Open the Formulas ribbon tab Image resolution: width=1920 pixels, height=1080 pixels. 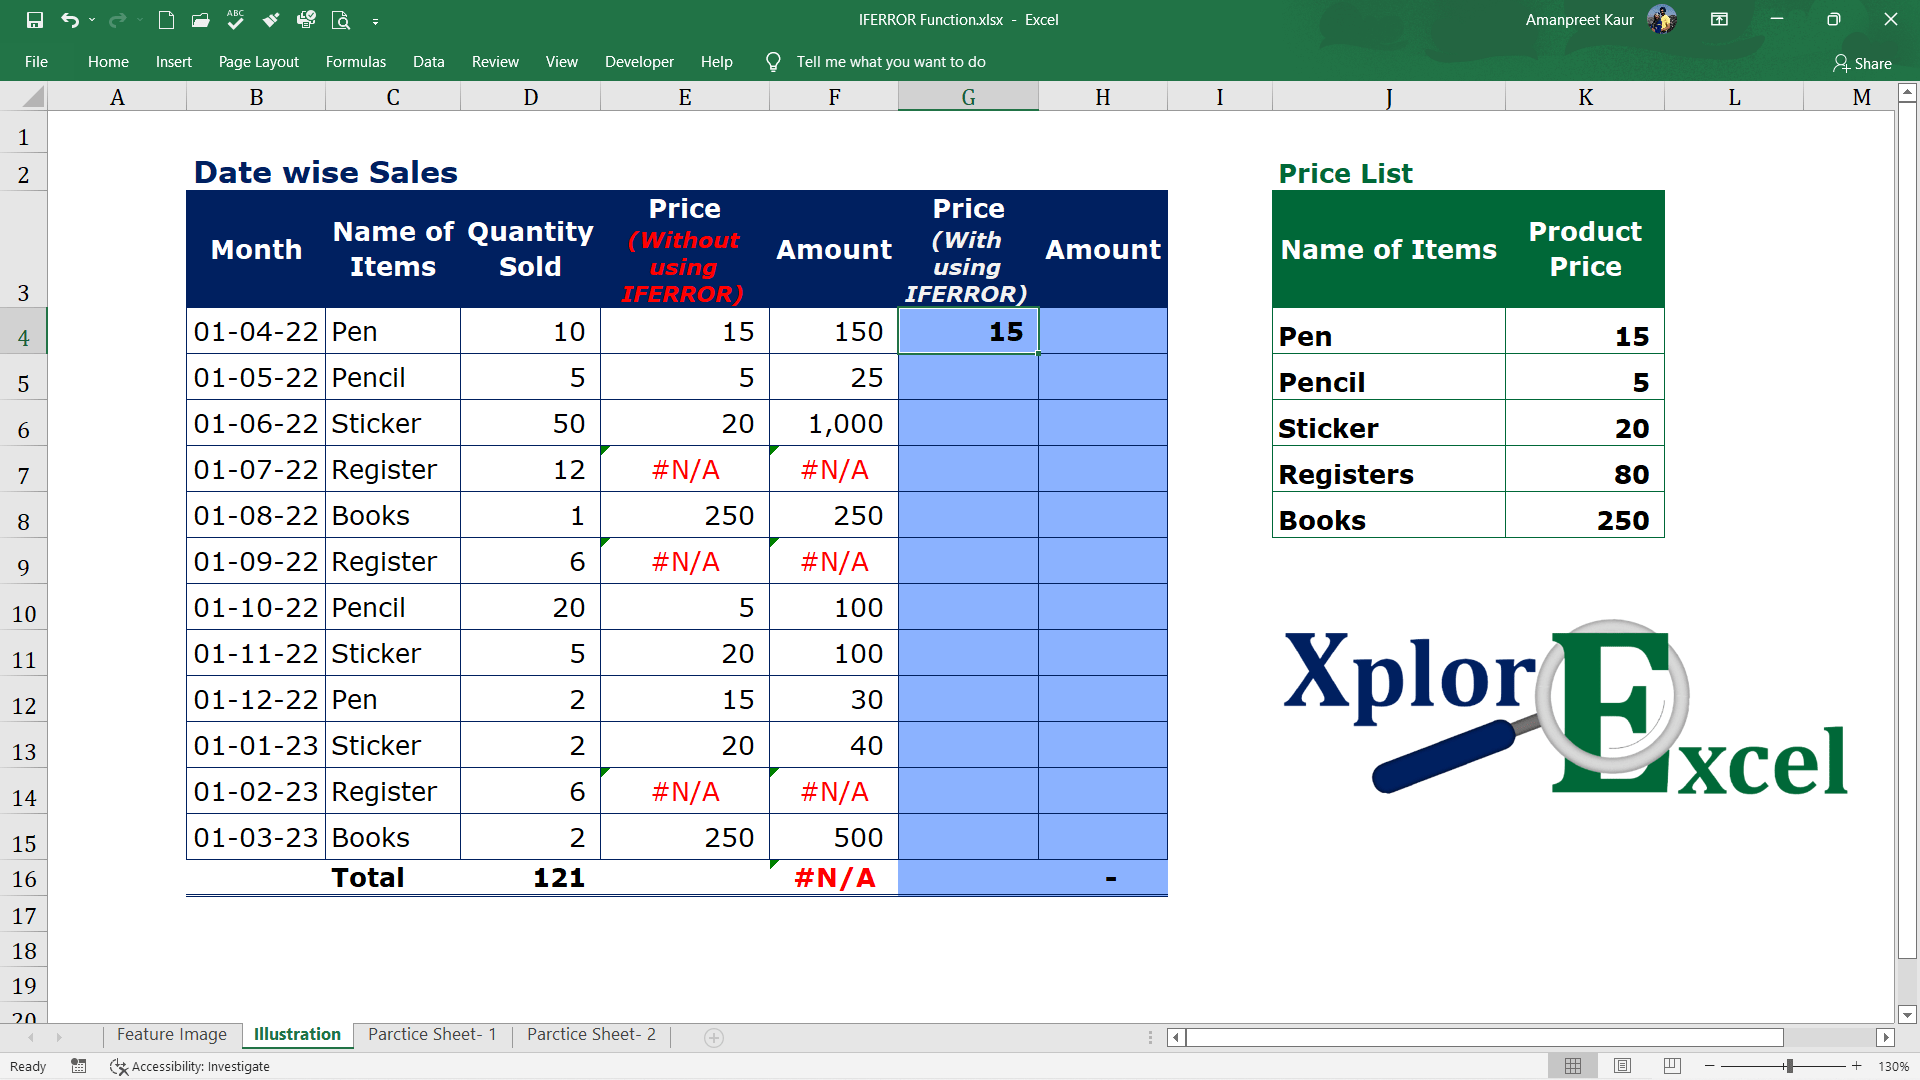[x=355, y=62]
